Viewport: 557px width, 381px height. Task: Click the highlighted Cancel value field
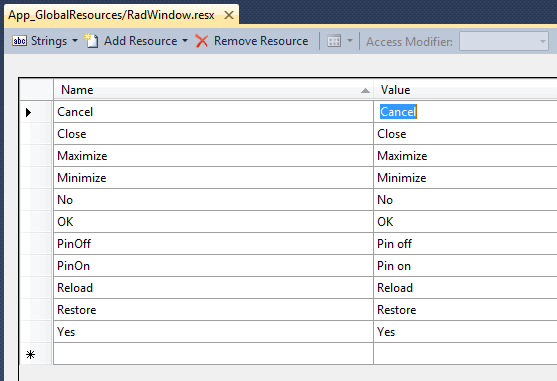pos(398,112)
